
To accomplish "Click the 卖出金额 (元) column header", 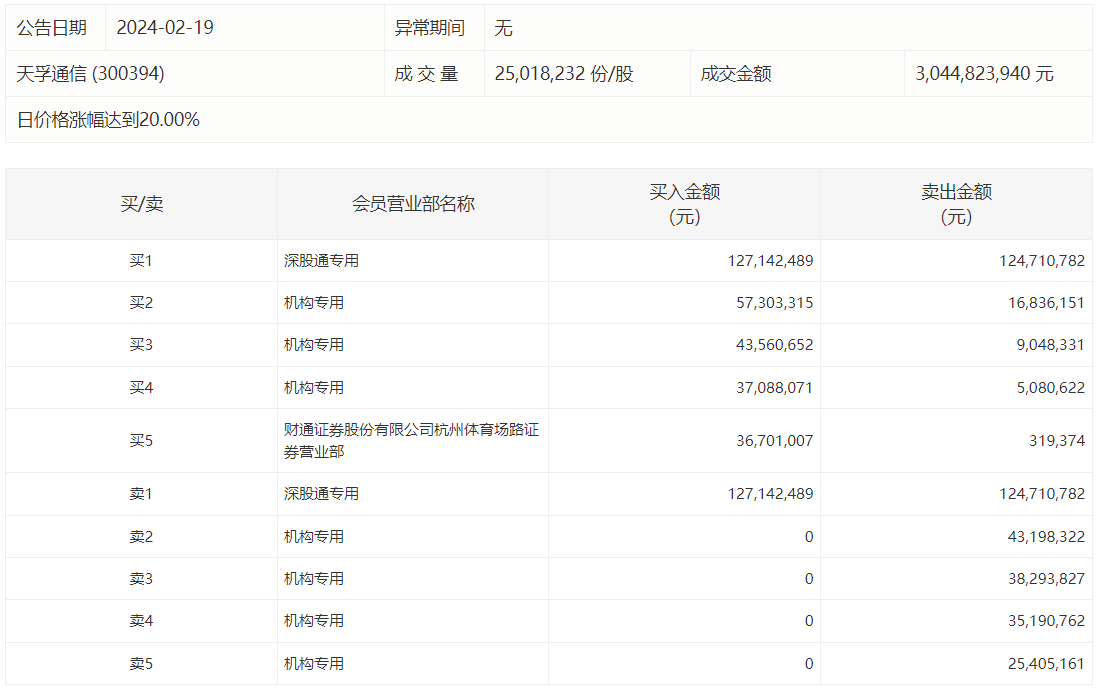I will tap(957, 204).
